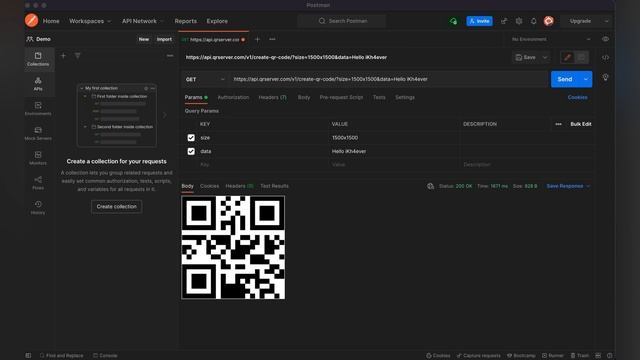Click the New button in workspace header

[144, 39]
